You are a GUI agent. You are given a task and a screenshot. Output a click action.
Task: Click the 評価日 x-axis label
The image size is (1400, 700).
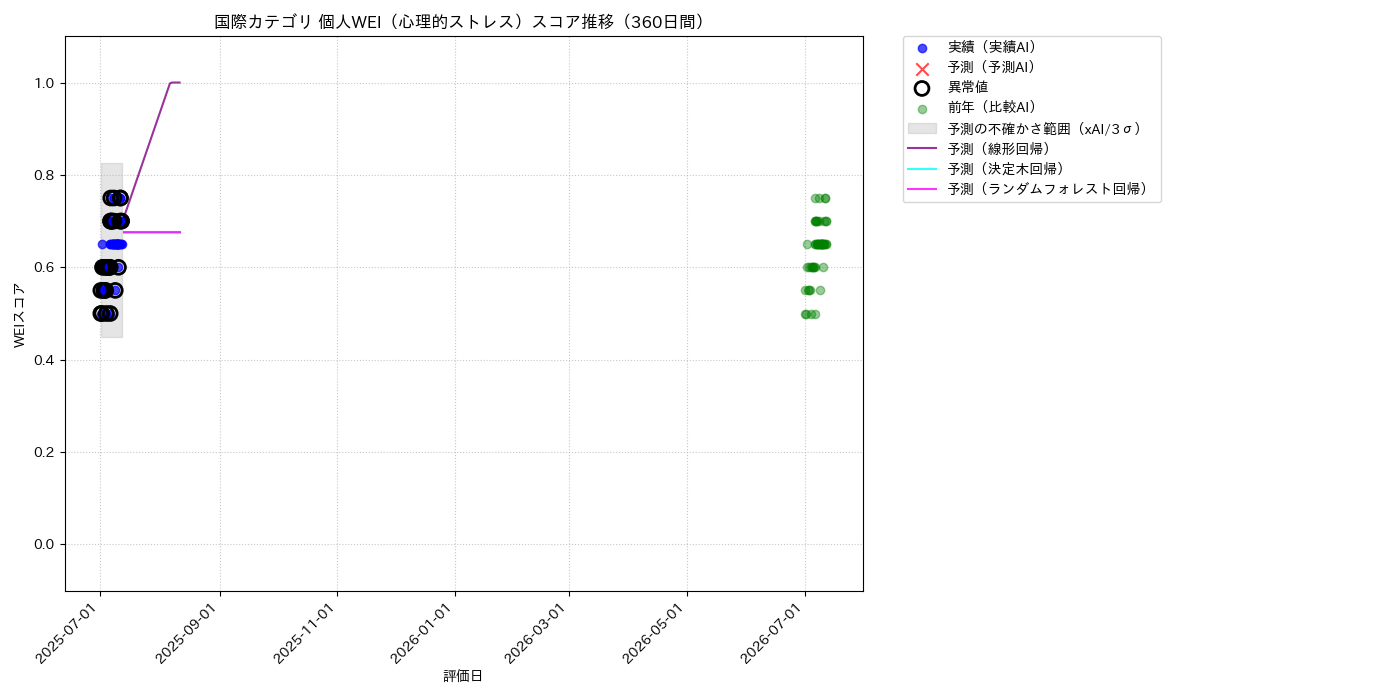tap(463, 676)
